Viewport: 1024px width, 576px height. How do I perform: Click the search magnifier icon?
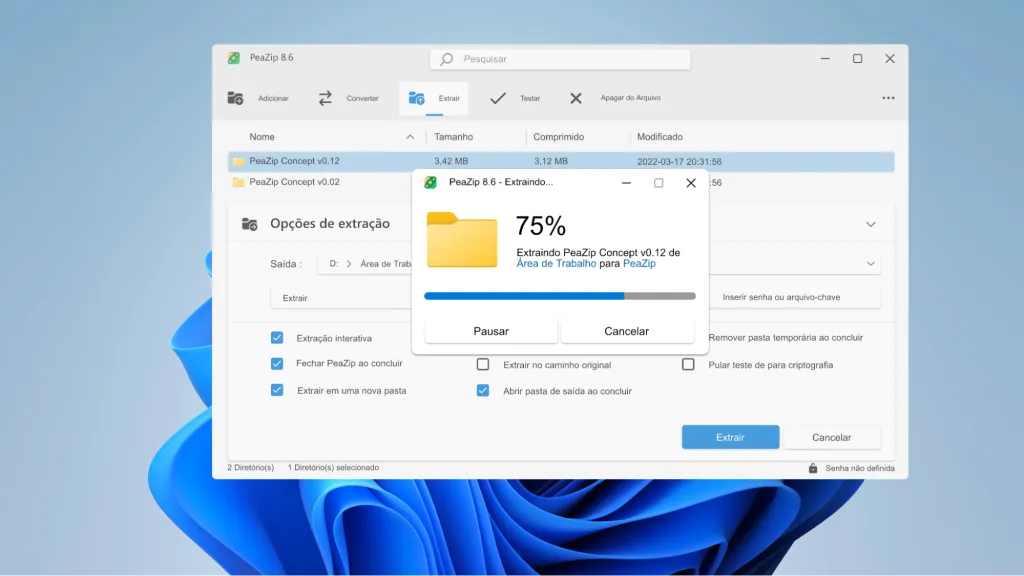click(447, 59)
